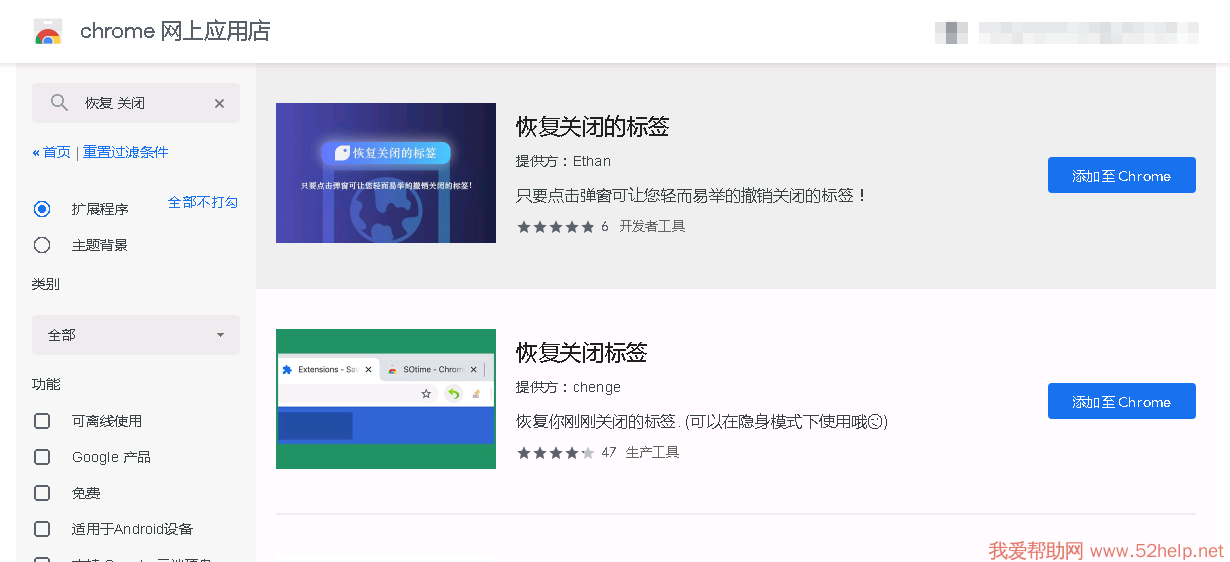Image resolution: width=1230 pixels, height=562 pixels.
Task: Open 恢复关闭的标签 extension thumbnail
Action: tap(386, 173)
